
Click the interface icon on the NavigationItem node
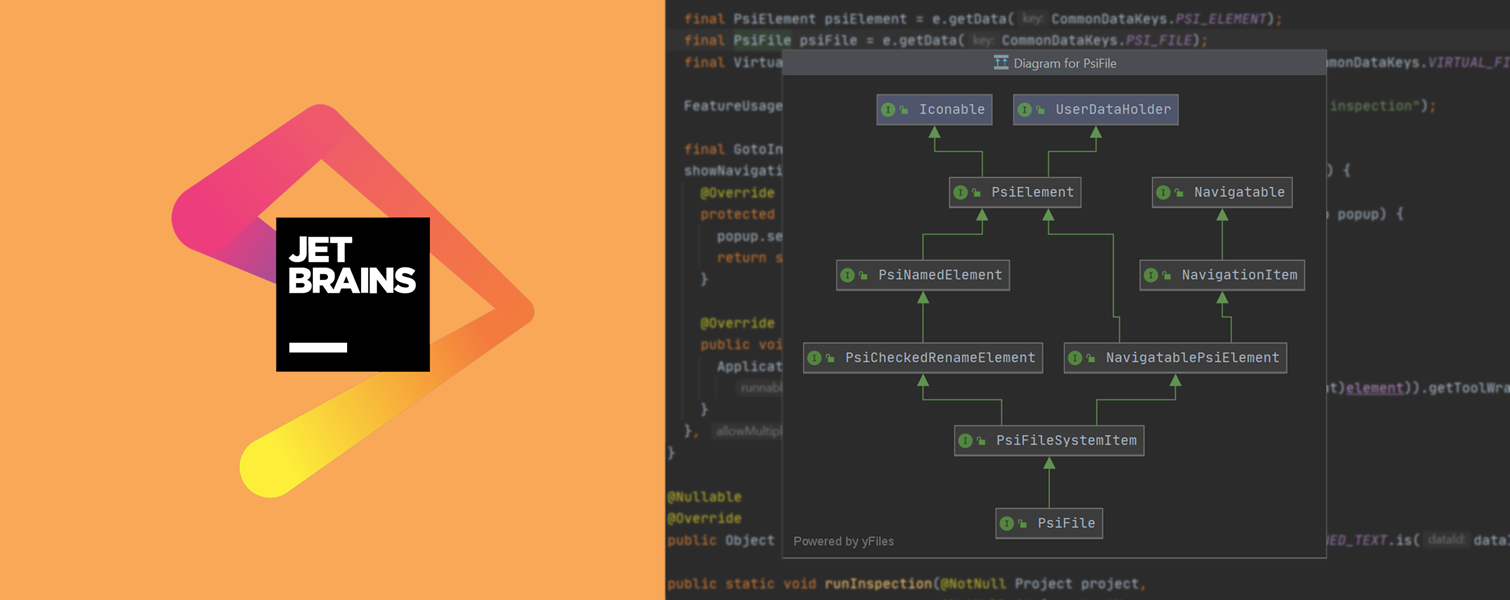click(x=1151, y=275)
